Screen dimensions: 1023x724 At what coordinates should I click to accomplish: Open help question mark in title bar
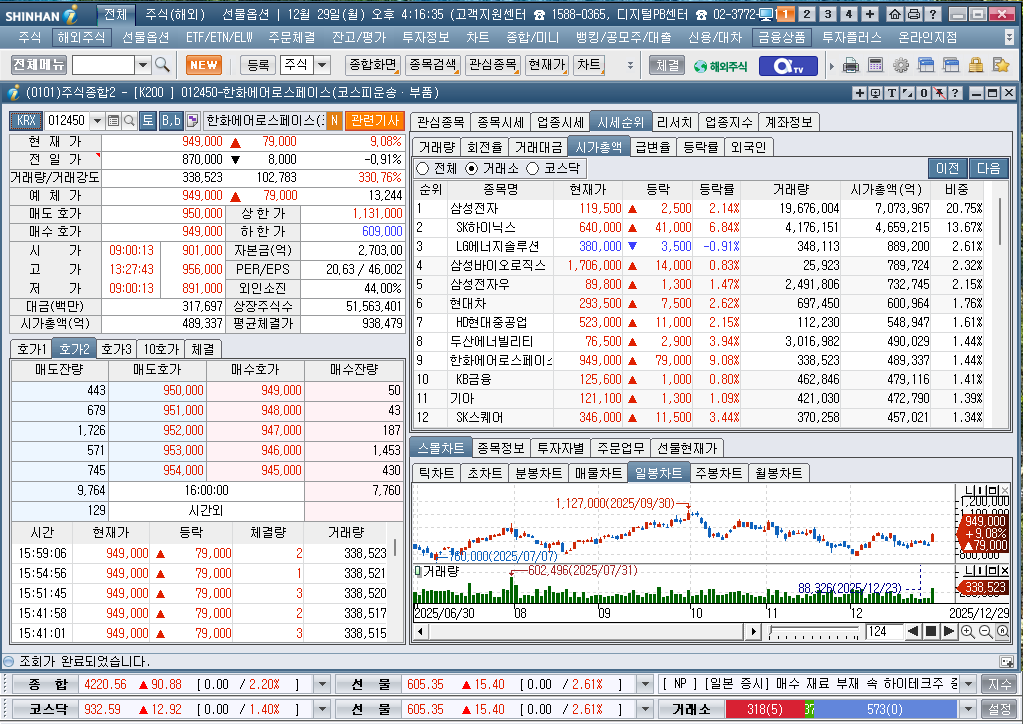[x=933, y=14]
